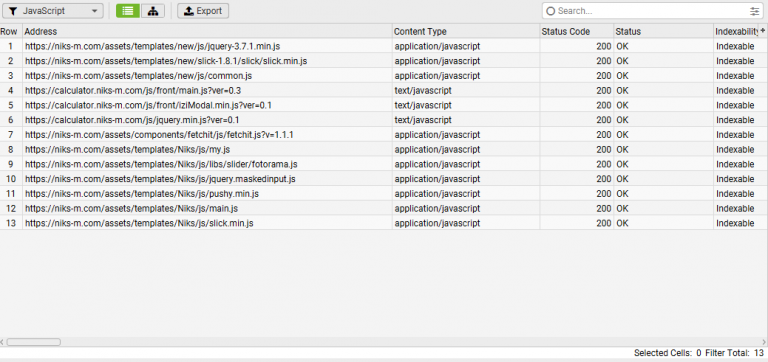Click horizontal scrollbar thumb at bottom
The image size is (768, 362).
pyautogui.click(x=33, y=342)
